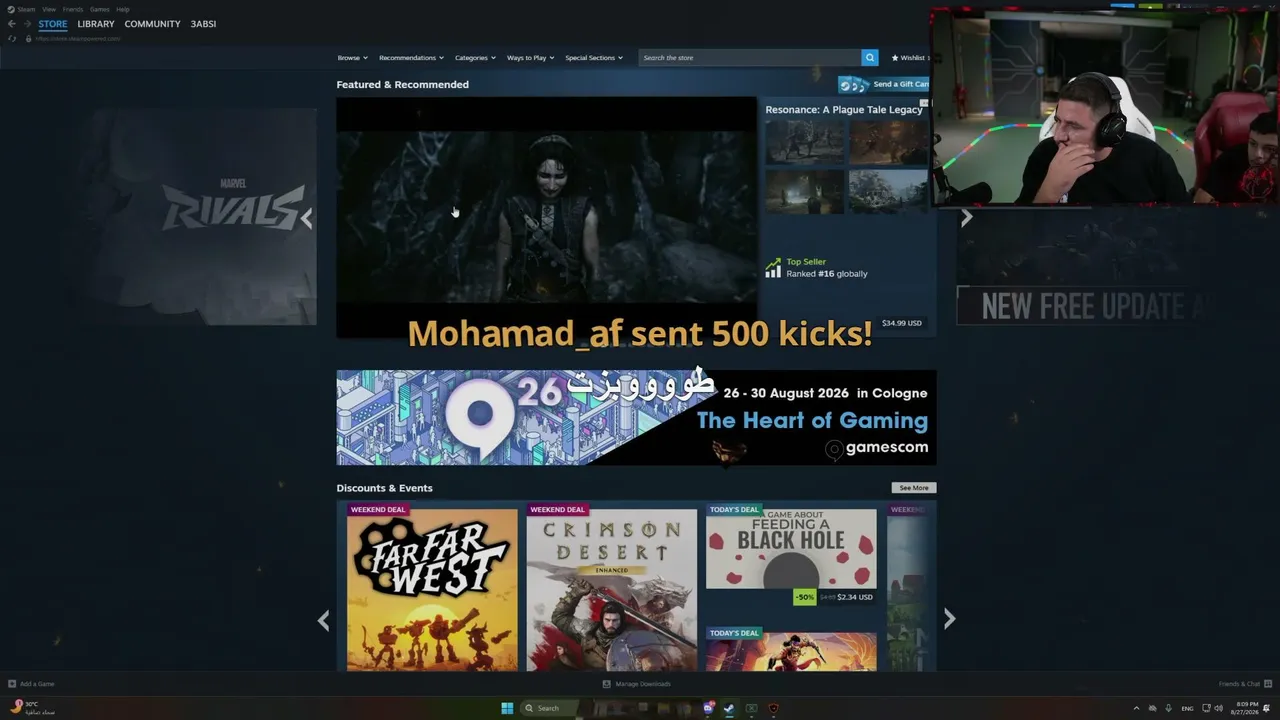This screenshot has height=720, width=1280.
Task: Click next arrow in Discounts & Events
Action: click(949, 620)
